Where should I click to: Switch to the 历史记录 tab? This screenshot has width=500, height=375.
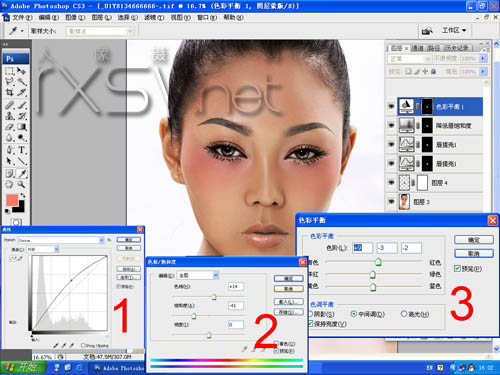pos(457,48)
